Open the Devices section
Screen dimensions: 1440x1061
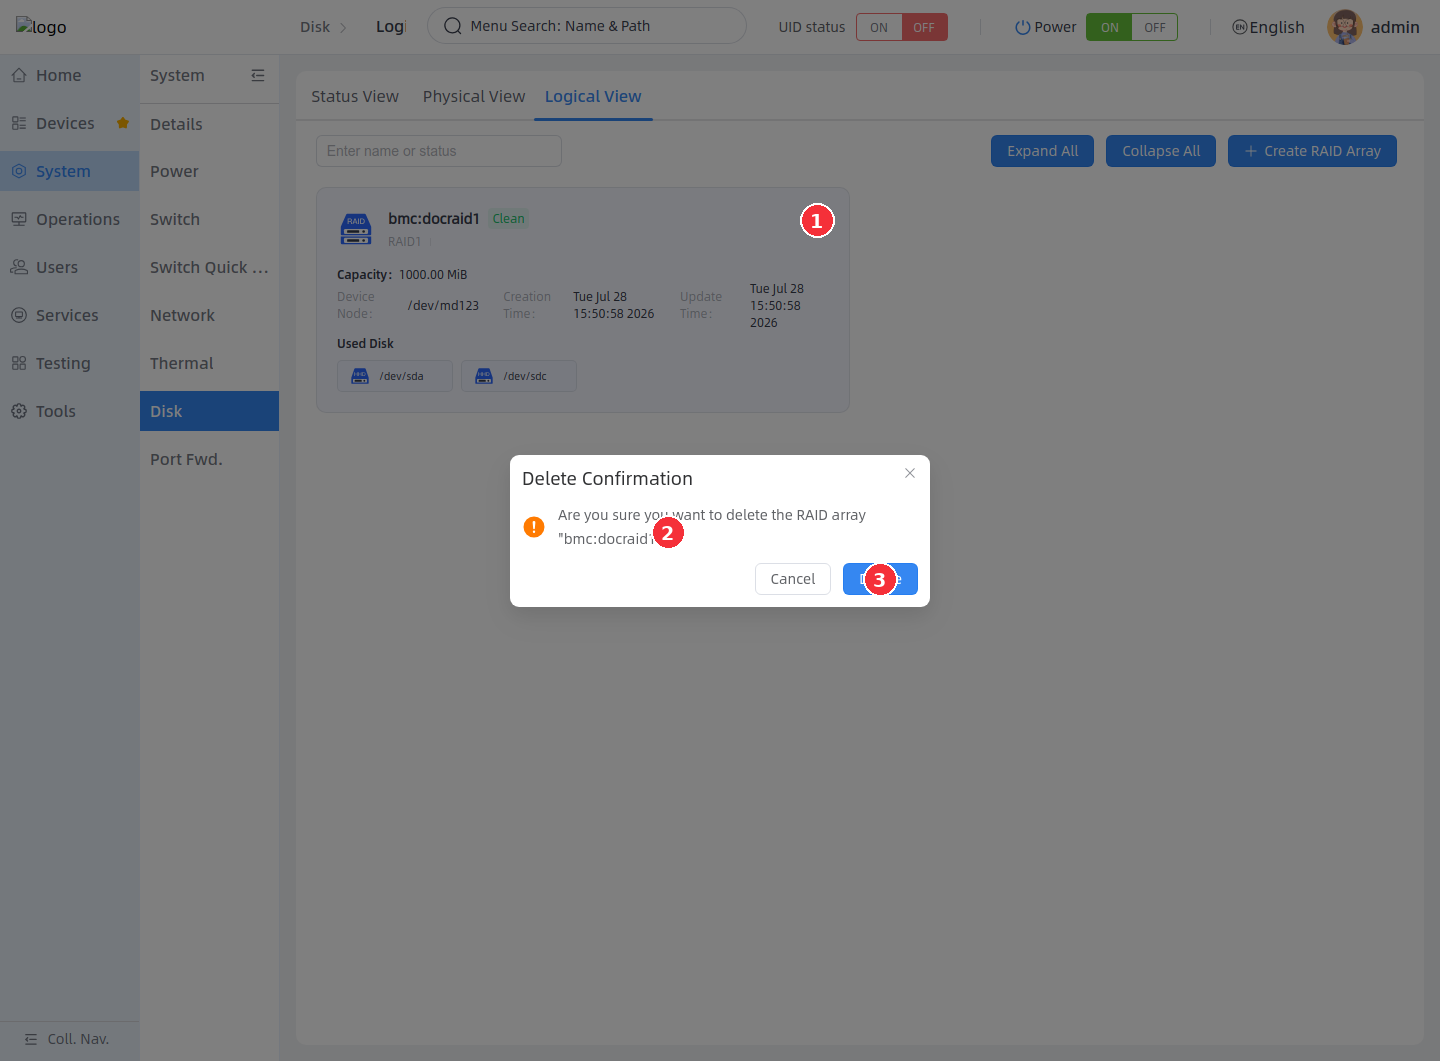(x=69, y=123)
